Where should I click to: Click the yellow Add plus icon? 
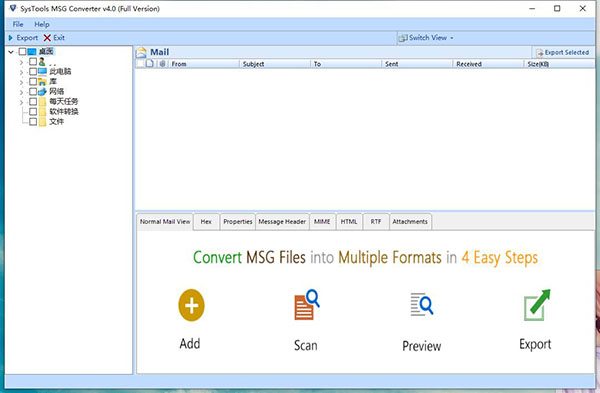(x=191, y=305)
